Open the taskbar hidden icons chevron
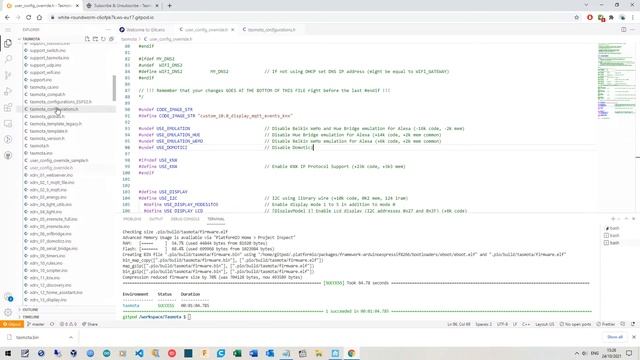Image resolution: width=640 pixels, height=360 pixels. click(x=576, y=353)
